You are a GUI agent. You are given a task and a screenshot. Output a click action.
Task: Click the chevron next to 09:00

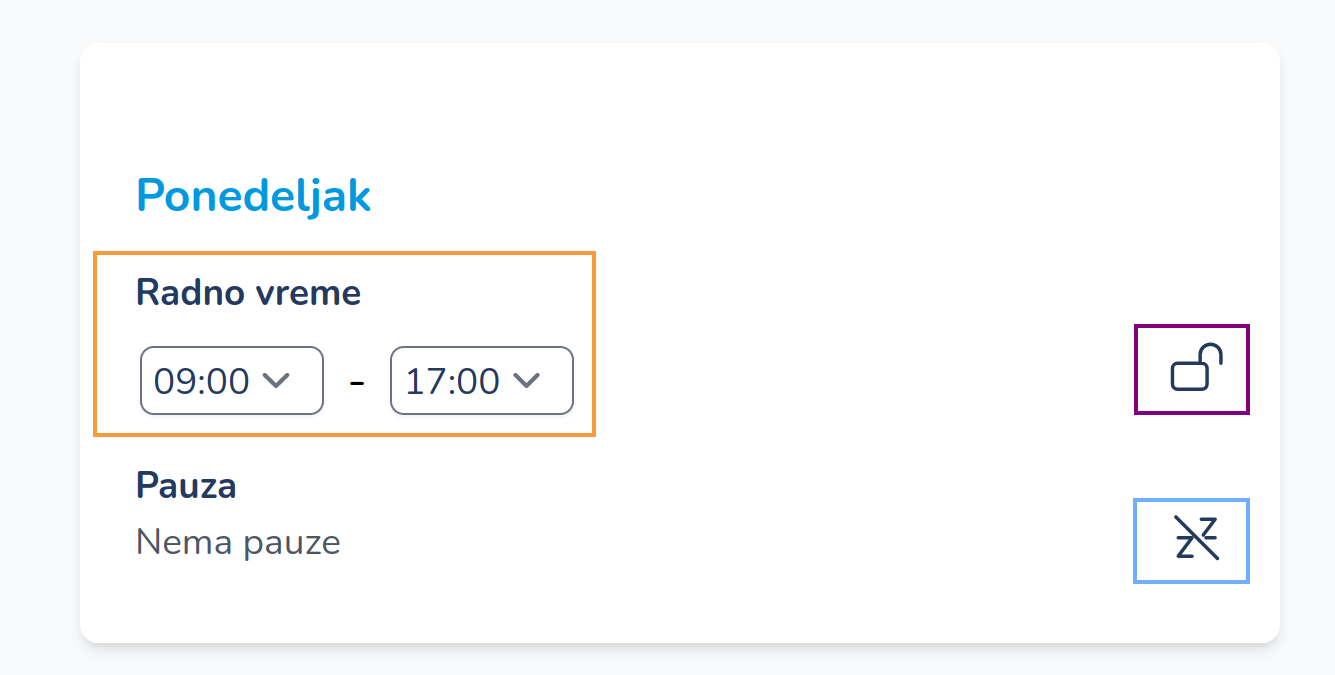(275, 380)
